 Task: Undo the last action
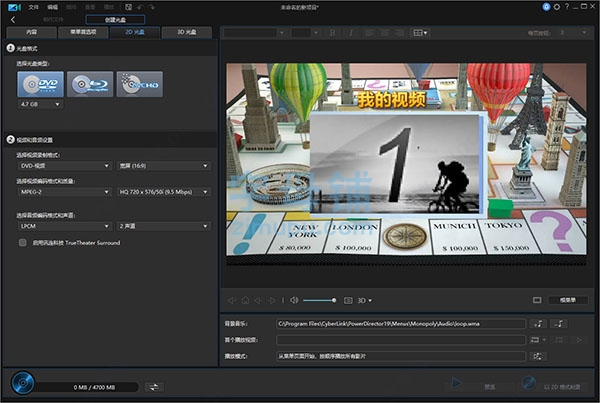click(140, 7)
